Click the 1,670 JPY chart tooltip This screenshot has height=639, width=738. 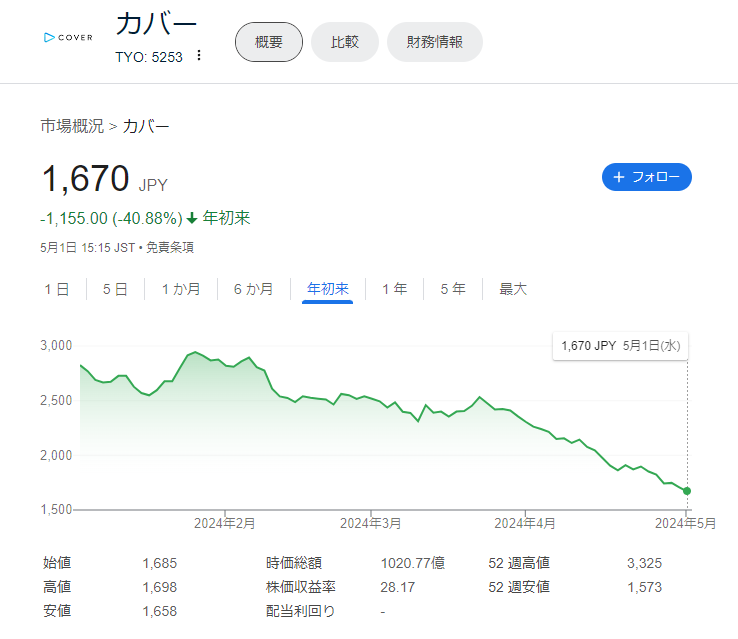[x=620, y=346]
